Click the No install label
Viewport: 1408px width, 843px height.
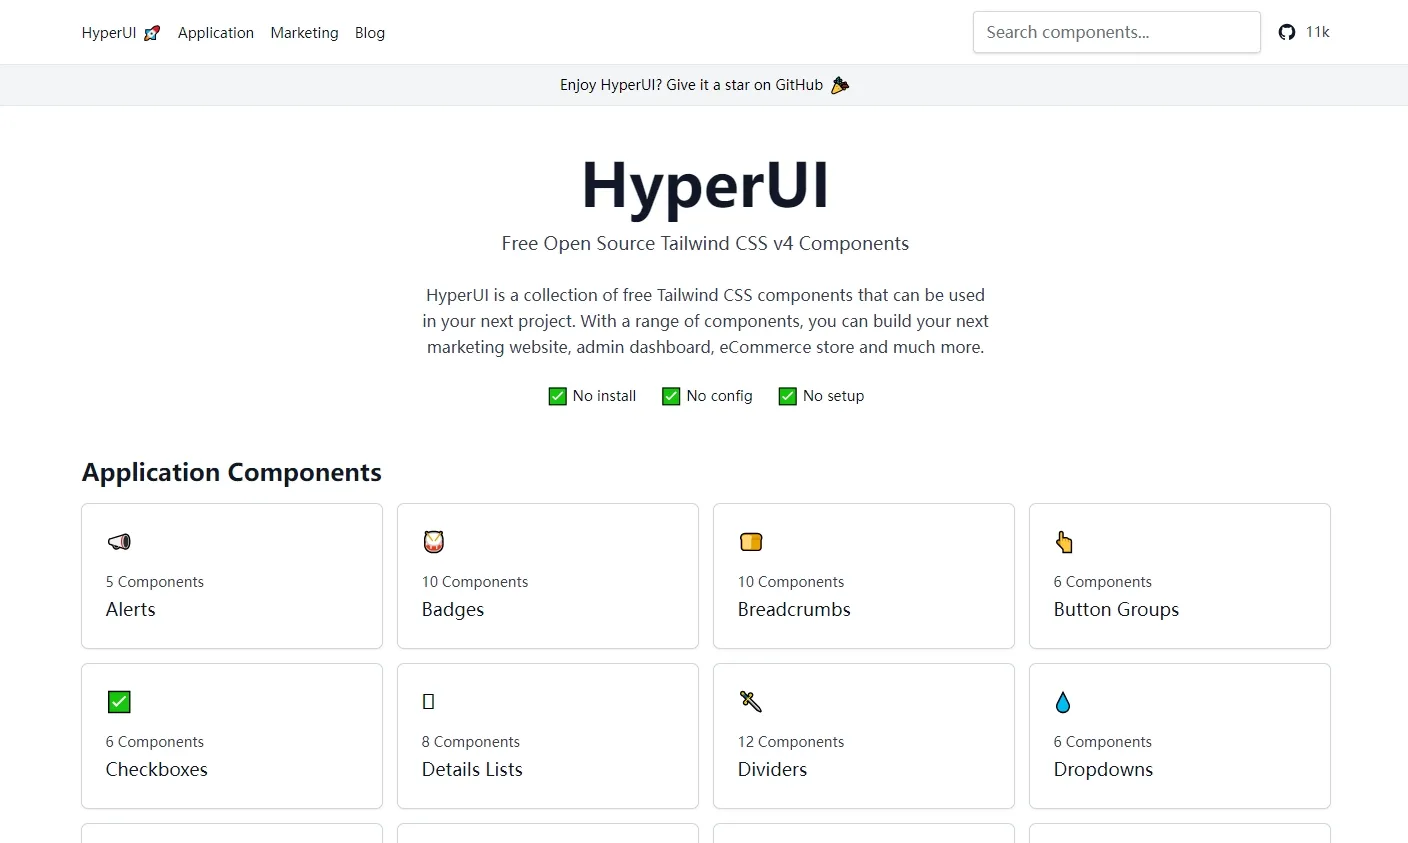click(x=604, y=396)
